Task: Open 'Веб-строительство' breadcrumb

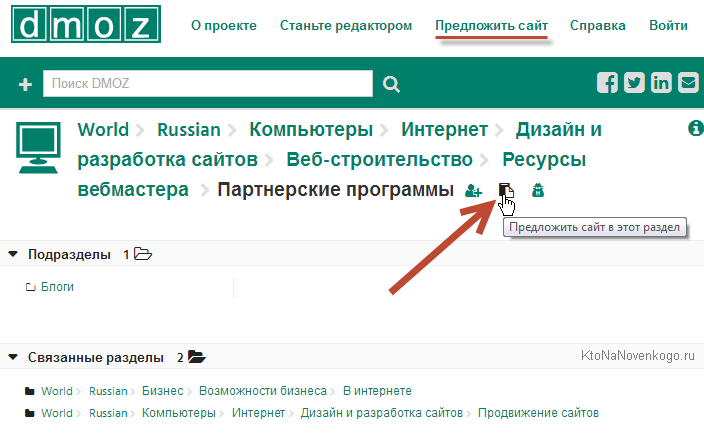Action: coord(379,159)
